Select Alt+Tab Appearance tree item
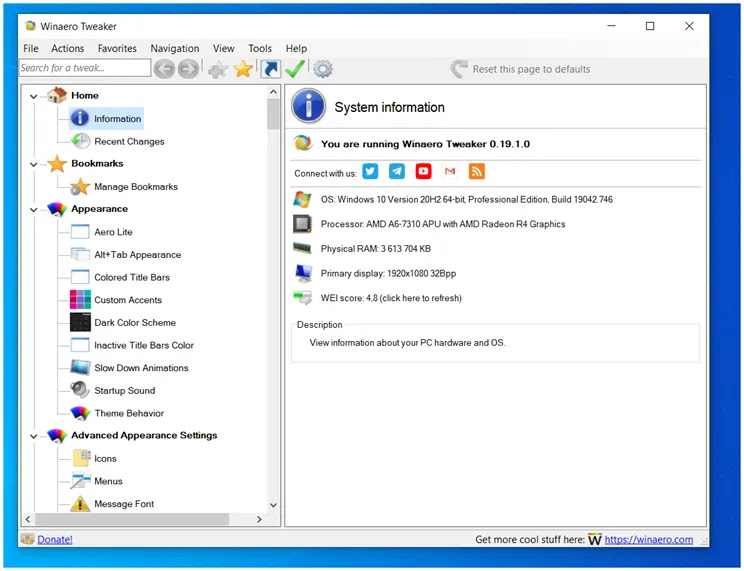Screen dimensions: 744x571 [138, 254]
